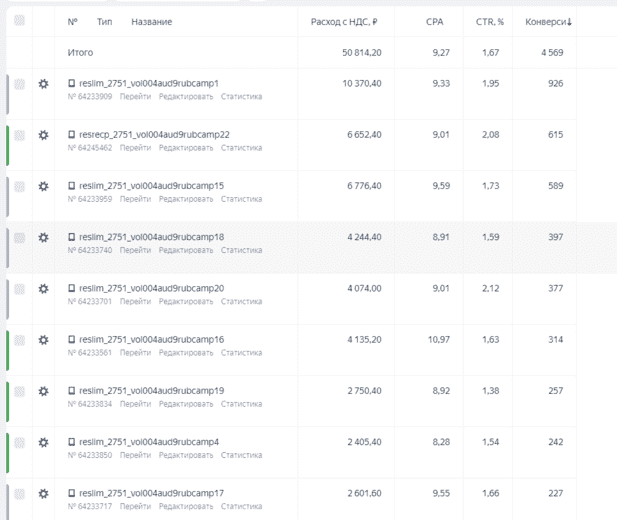The image size is (617, 520).
Task: Open campaign reslim_2751_vol004aud9rubcamp1
Action: [x=149, y=83]
